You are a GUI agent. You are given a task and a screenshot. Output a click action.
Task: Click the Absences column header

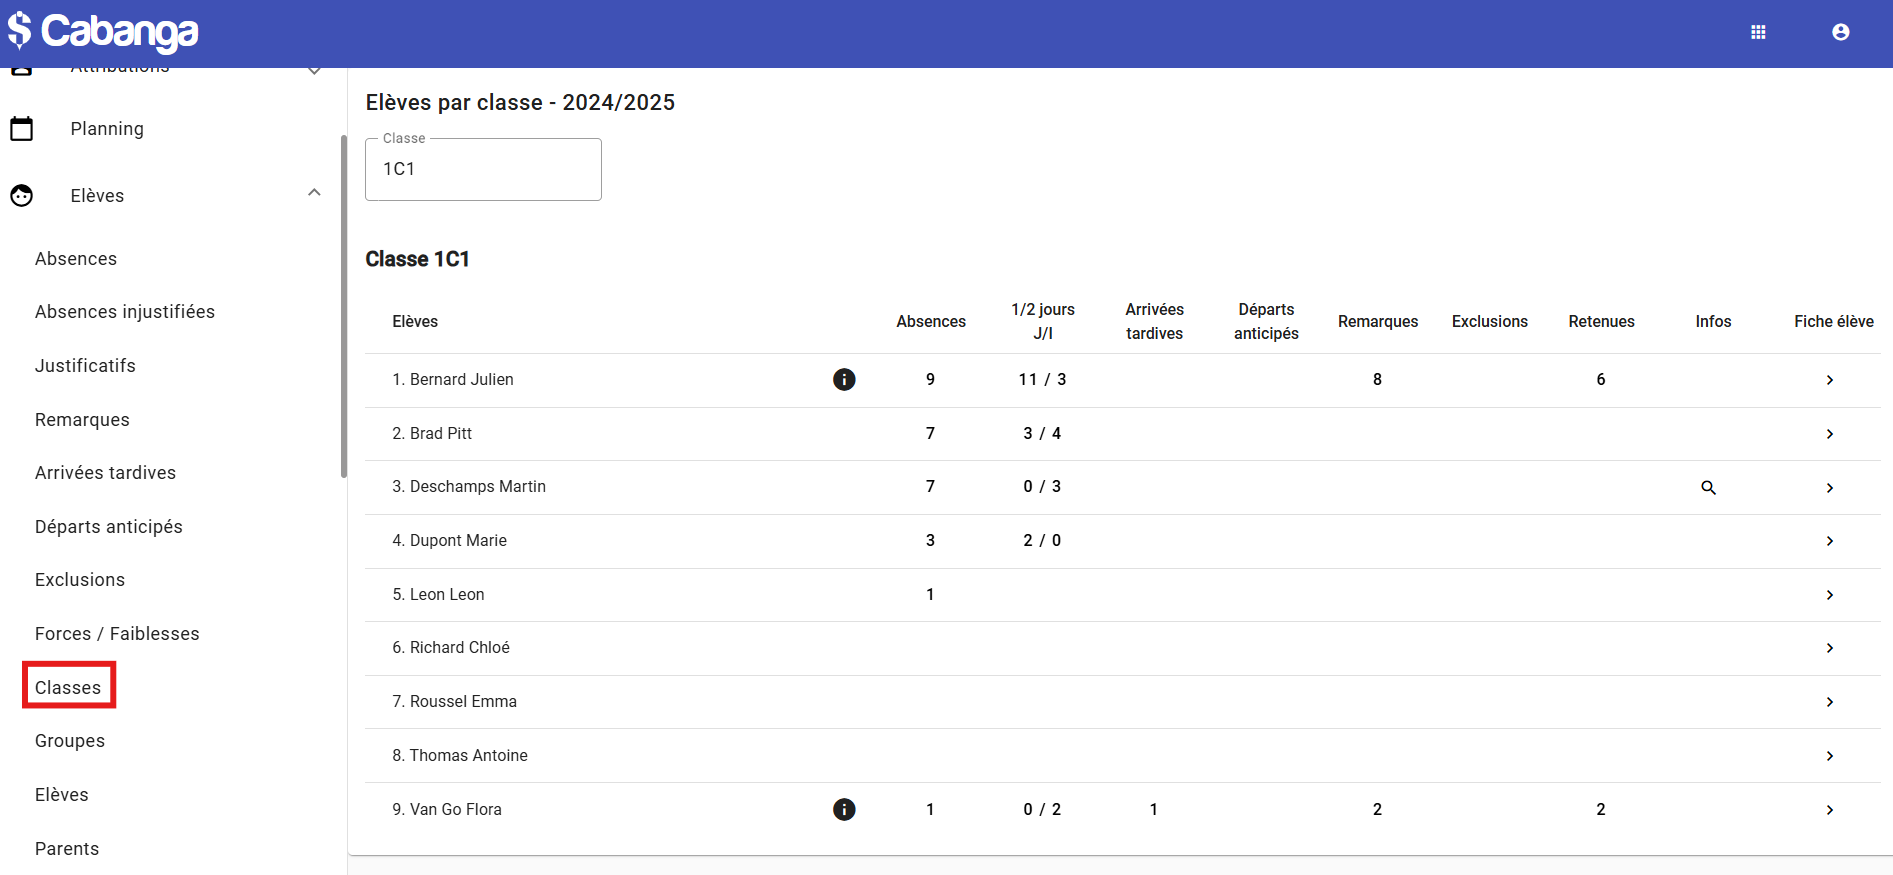(x=930, y=321)
